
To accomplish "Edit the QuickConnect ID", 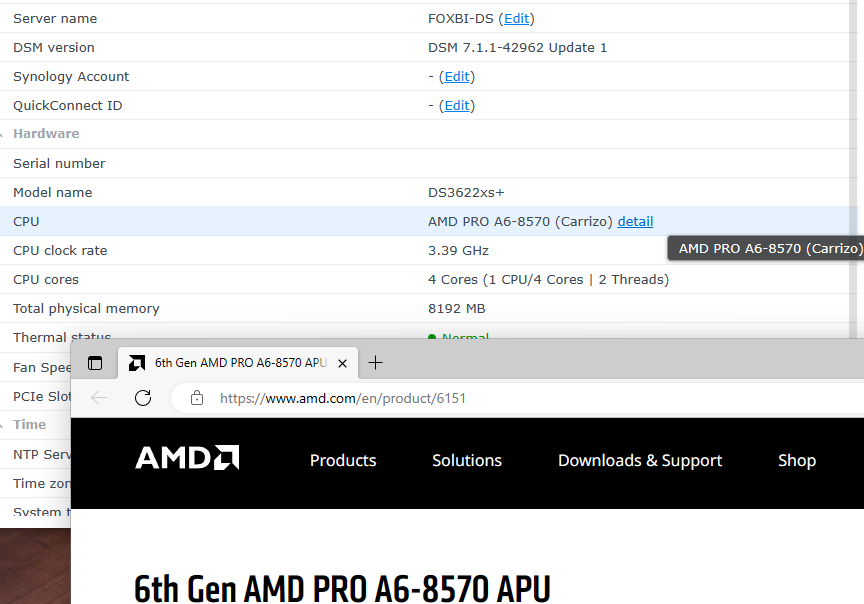I will (x=457, y=106).
